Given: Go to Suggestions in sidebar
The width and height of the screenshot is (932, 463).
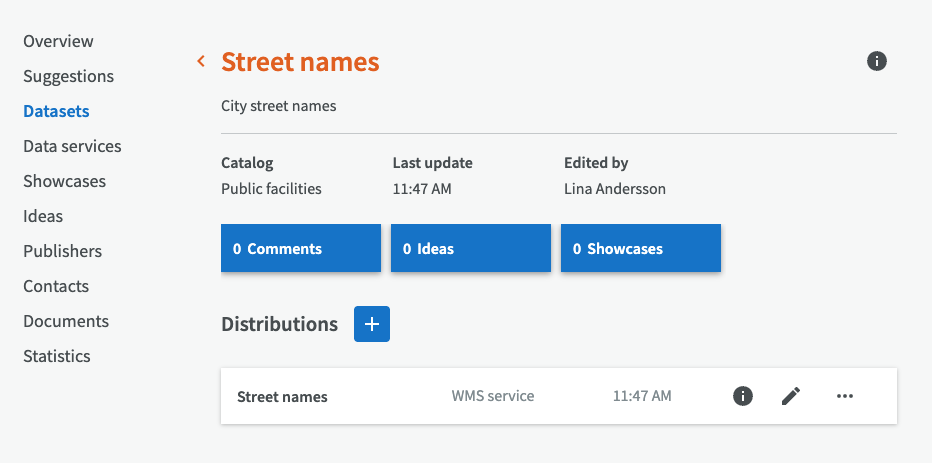Looking at the screenshot, I should click(x=68, y=76).
